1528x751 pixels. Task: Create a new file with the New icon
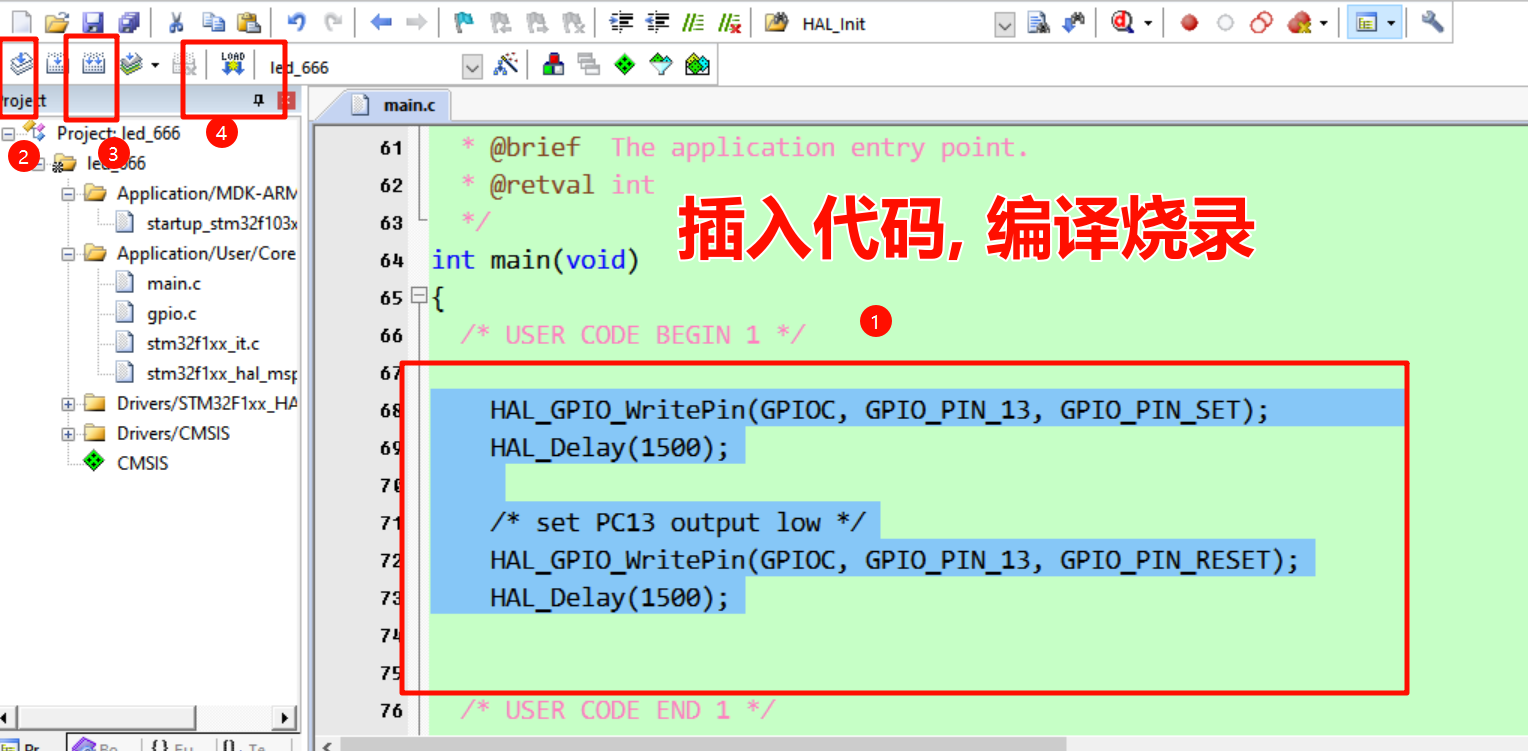(20, 23)
